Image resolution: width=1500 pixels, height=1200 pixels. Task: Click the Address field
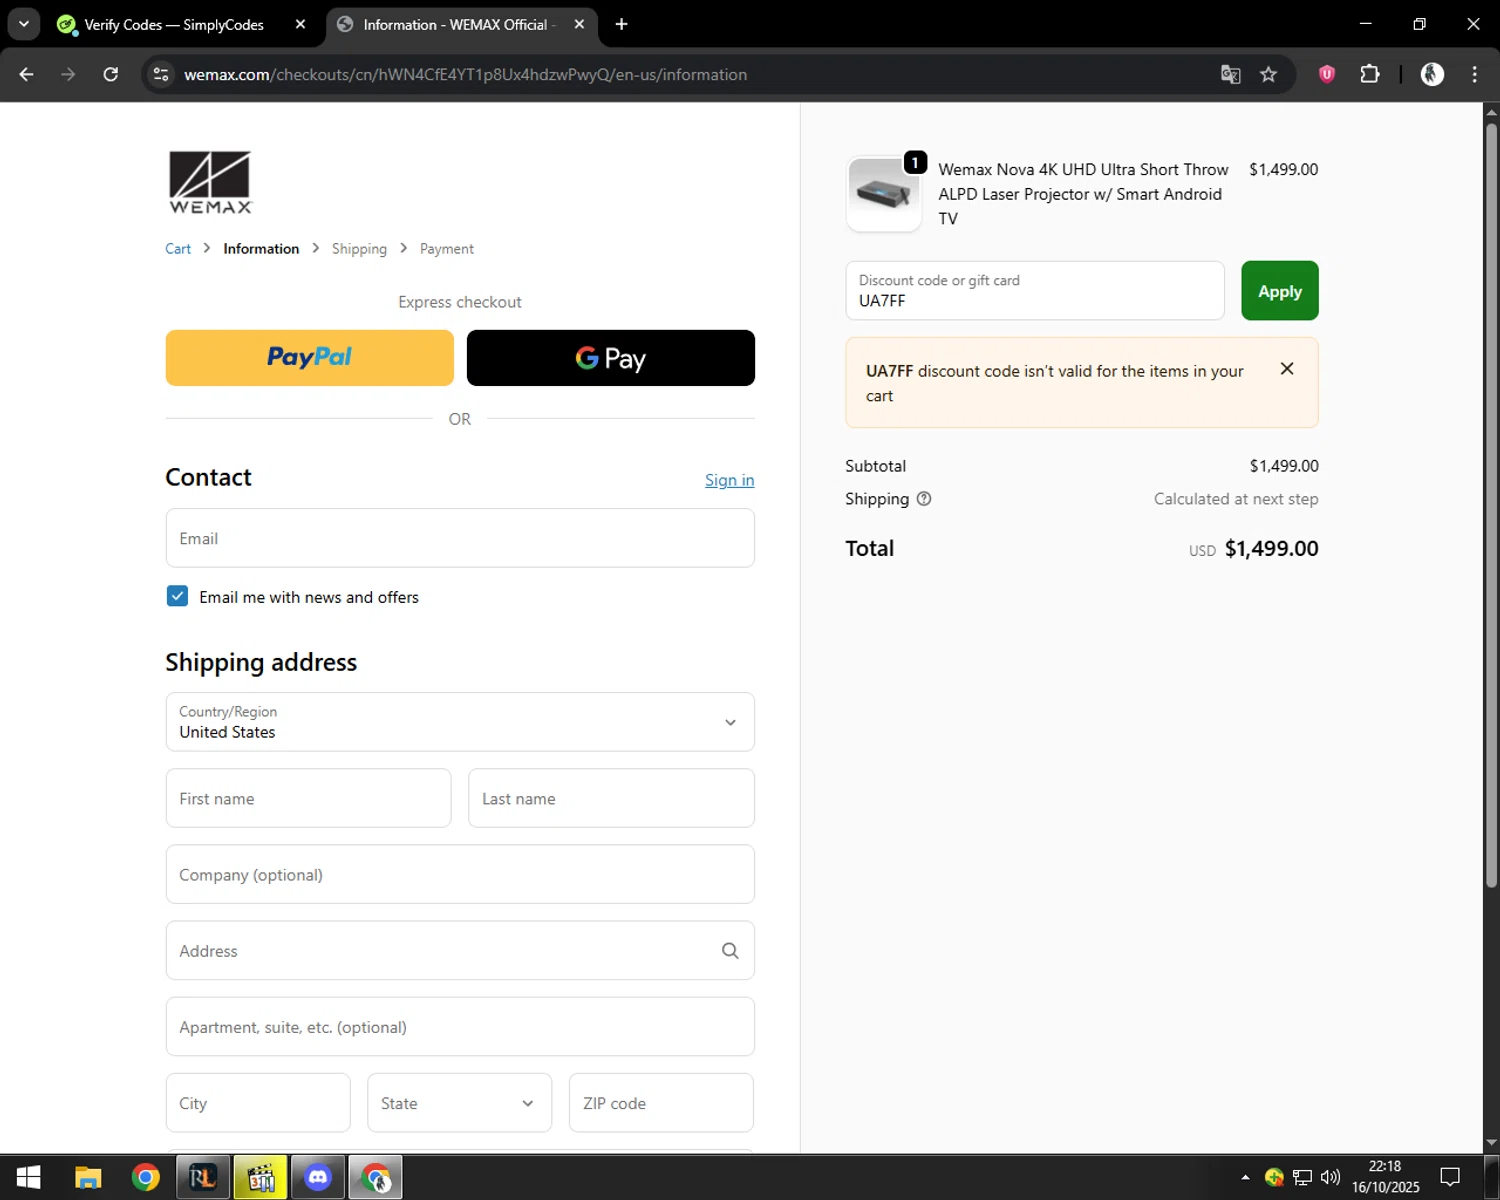click(x=460, y=950)
